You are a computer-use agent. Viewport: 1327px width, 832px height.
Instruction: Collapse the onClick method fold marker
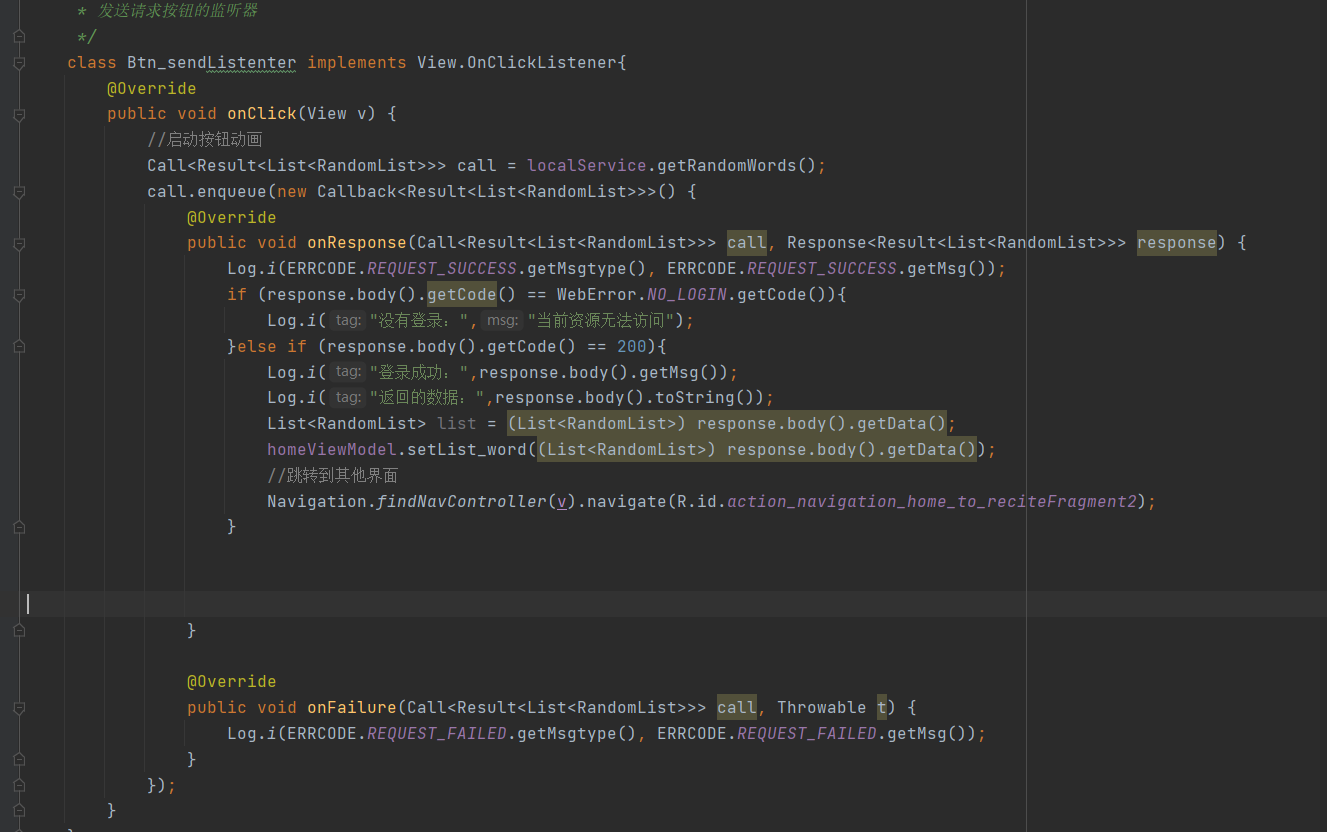point(19,115)
